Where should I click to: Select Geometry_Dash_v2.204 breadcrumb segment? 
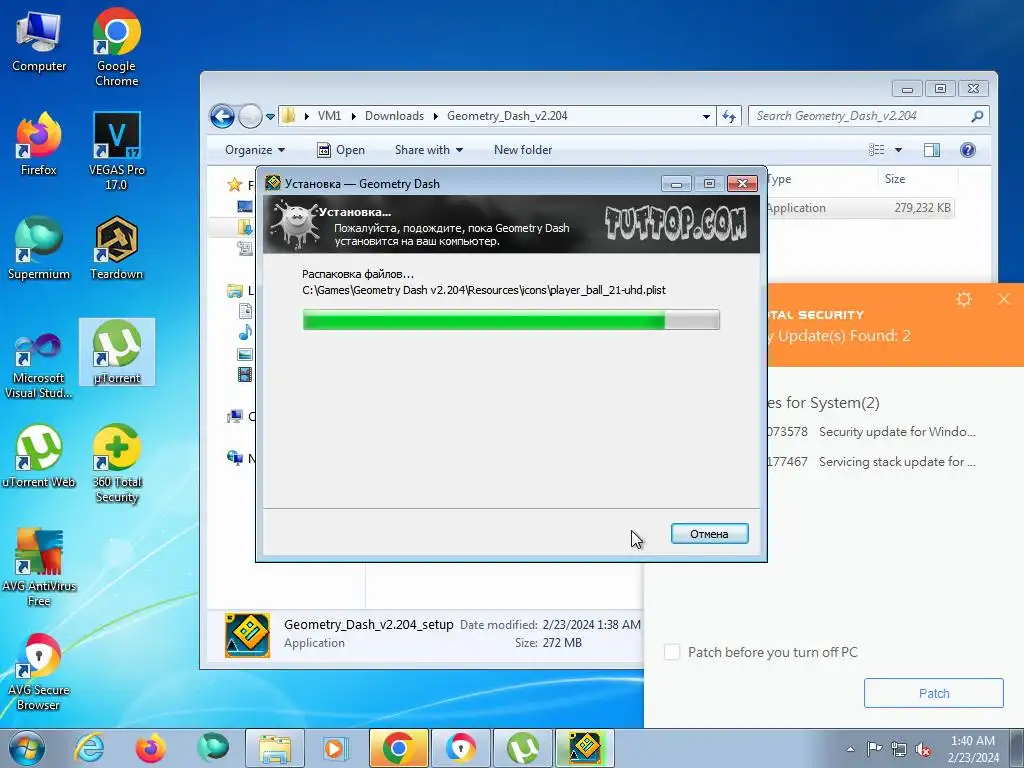(507, 116)
